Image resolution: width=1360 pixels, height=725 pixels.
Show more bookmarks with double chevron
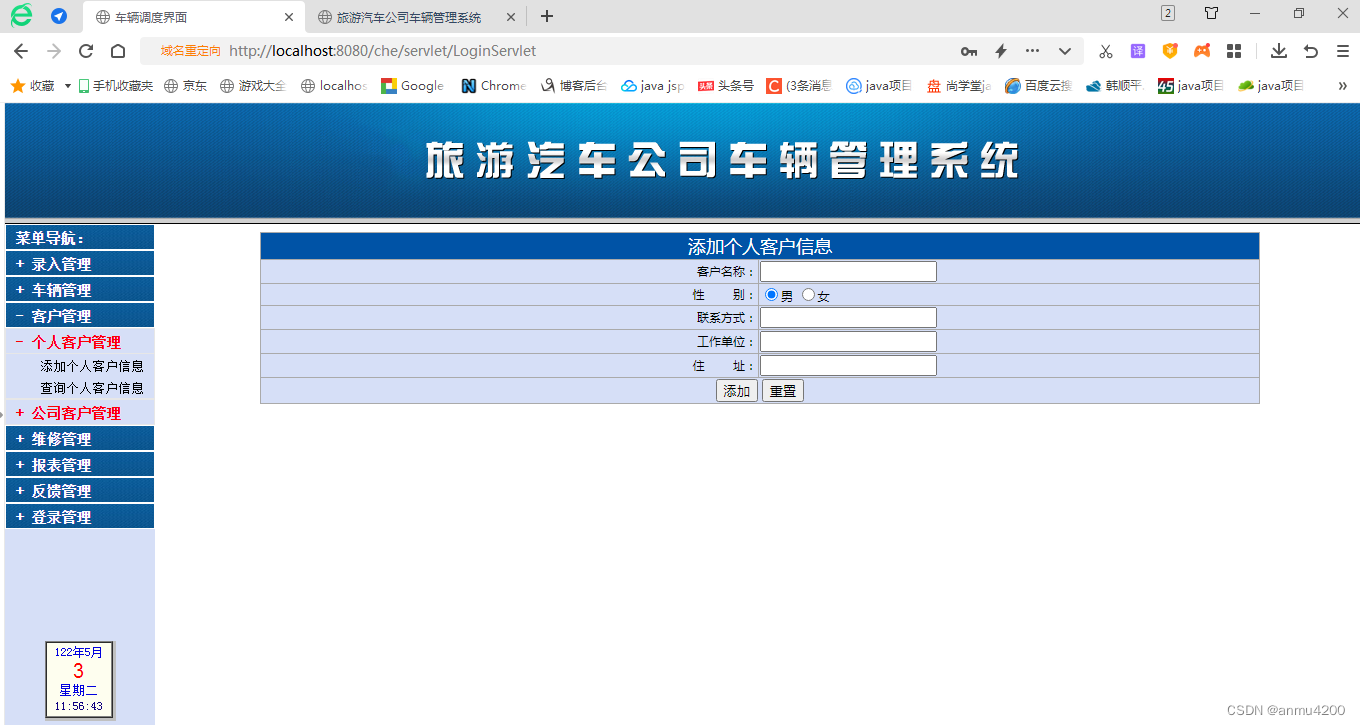1342,86
